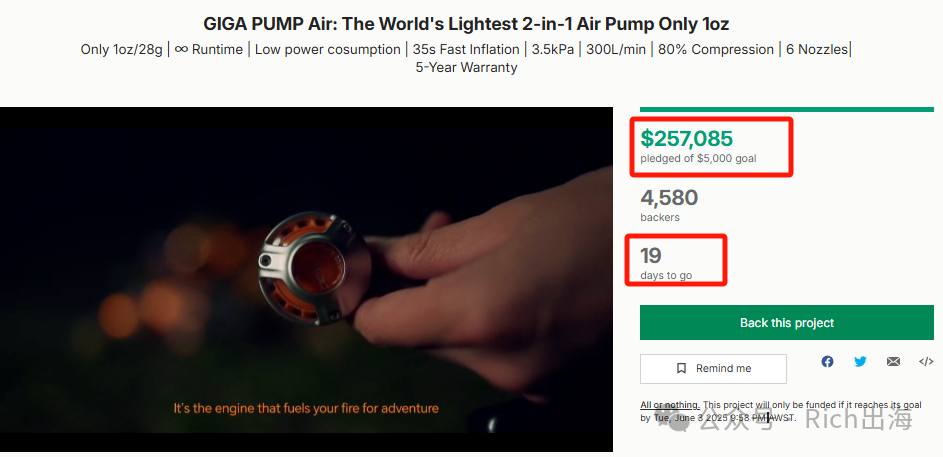
Task: Click the Remind me text label
Action: pos(723,368)
